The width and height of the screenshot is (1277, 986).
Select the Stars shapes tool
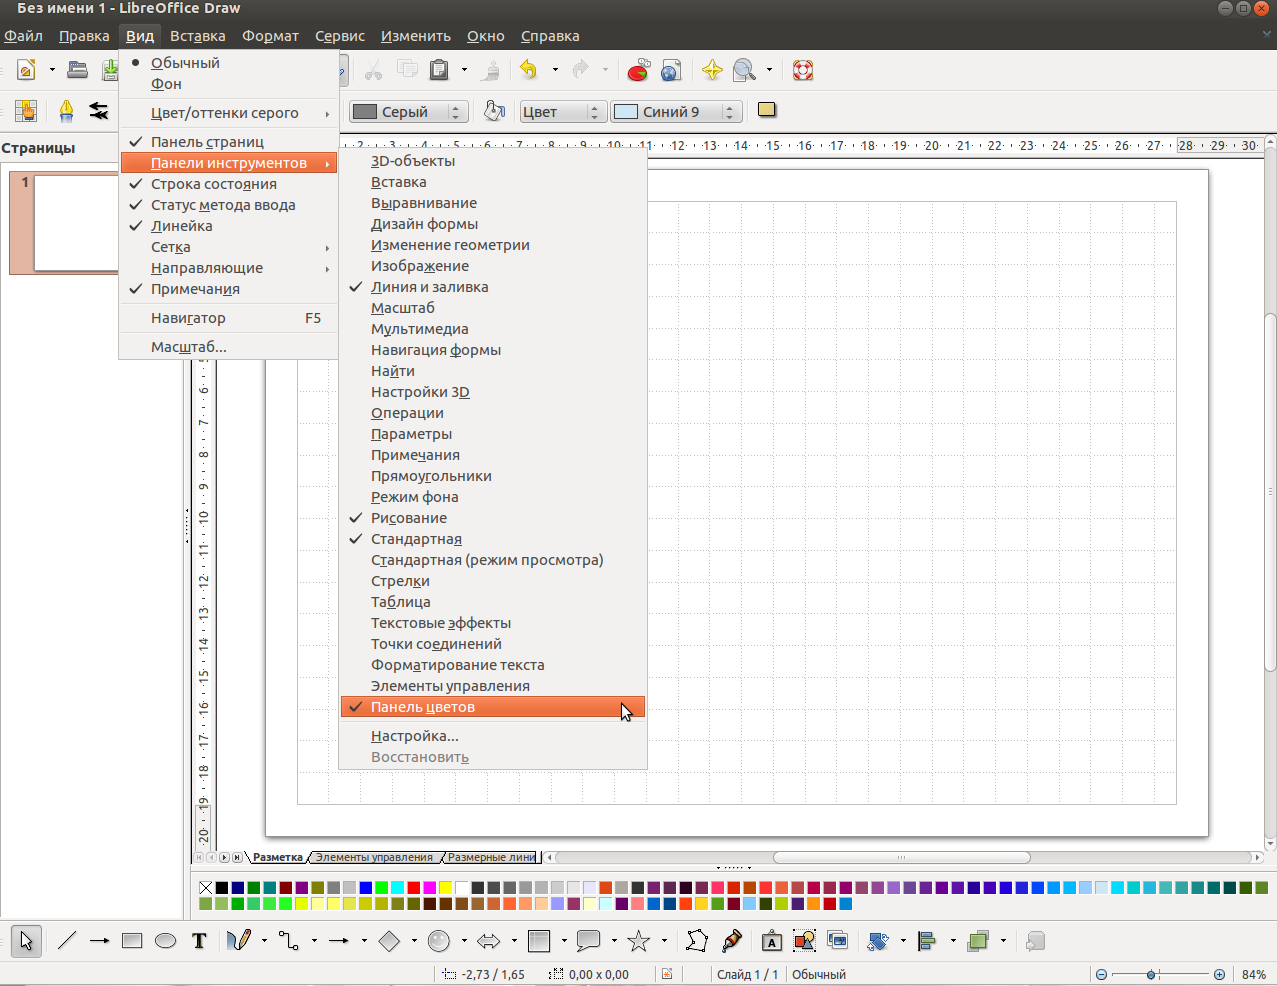click(x=639, y=941)
